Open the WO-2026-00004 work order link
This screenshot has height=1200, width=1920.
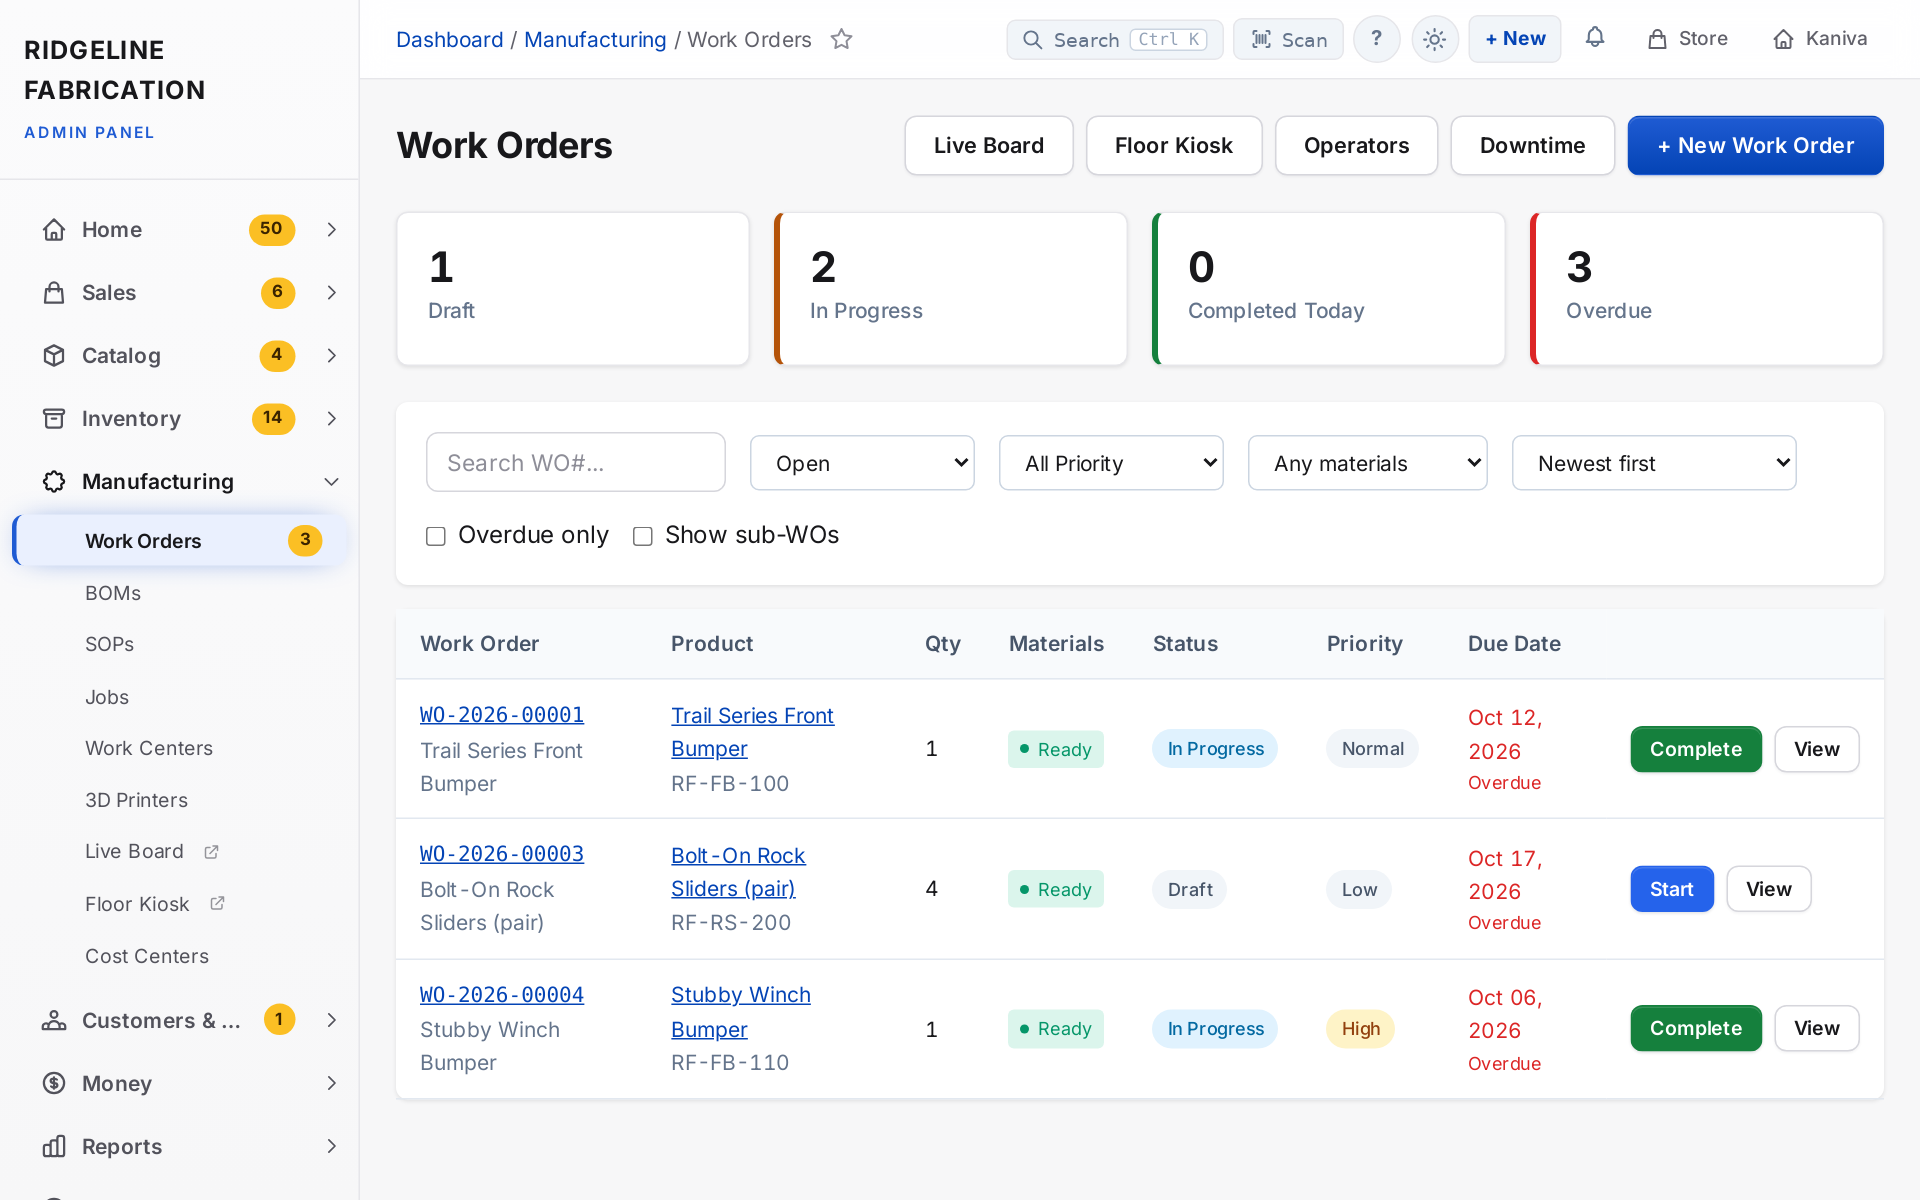pyautogui.click(x=502, y=995)
